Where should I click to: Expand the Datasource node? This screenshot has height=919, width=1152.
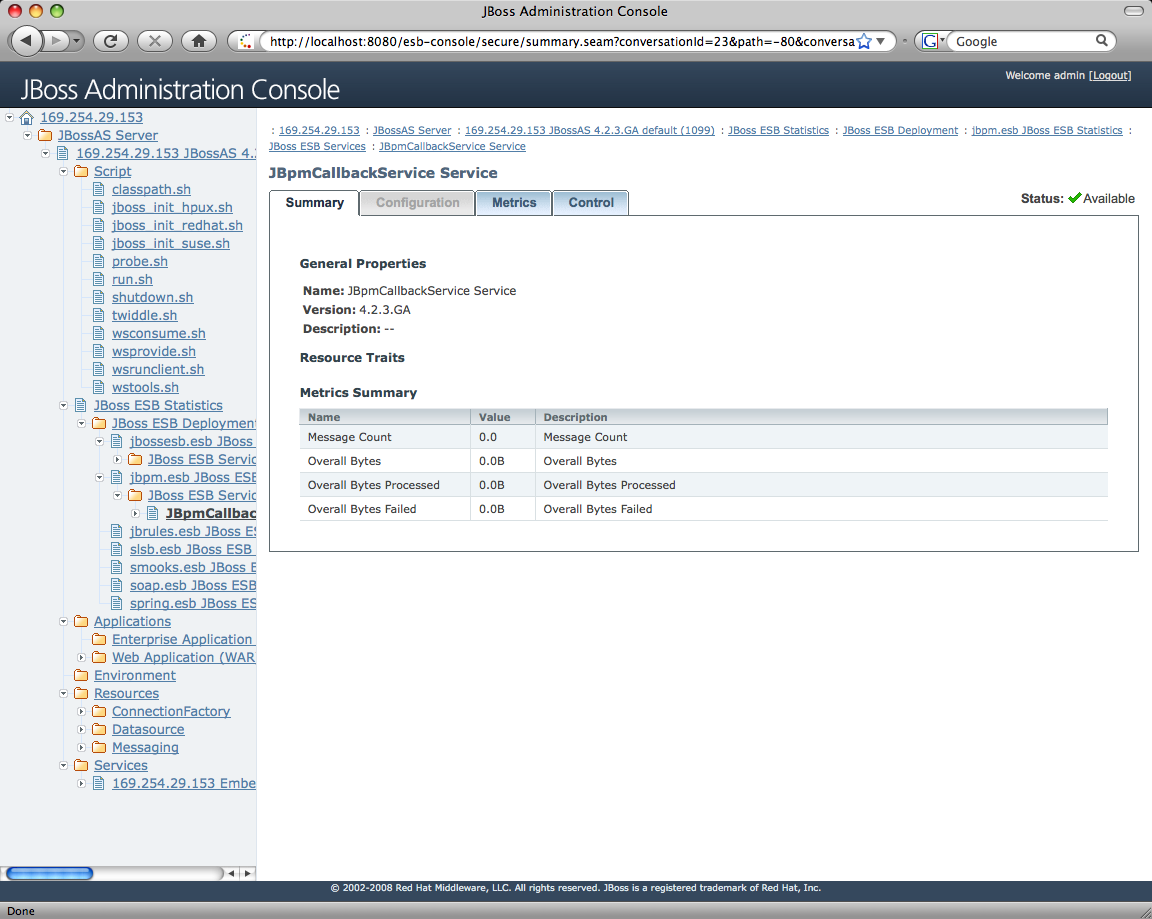(82, 729)
